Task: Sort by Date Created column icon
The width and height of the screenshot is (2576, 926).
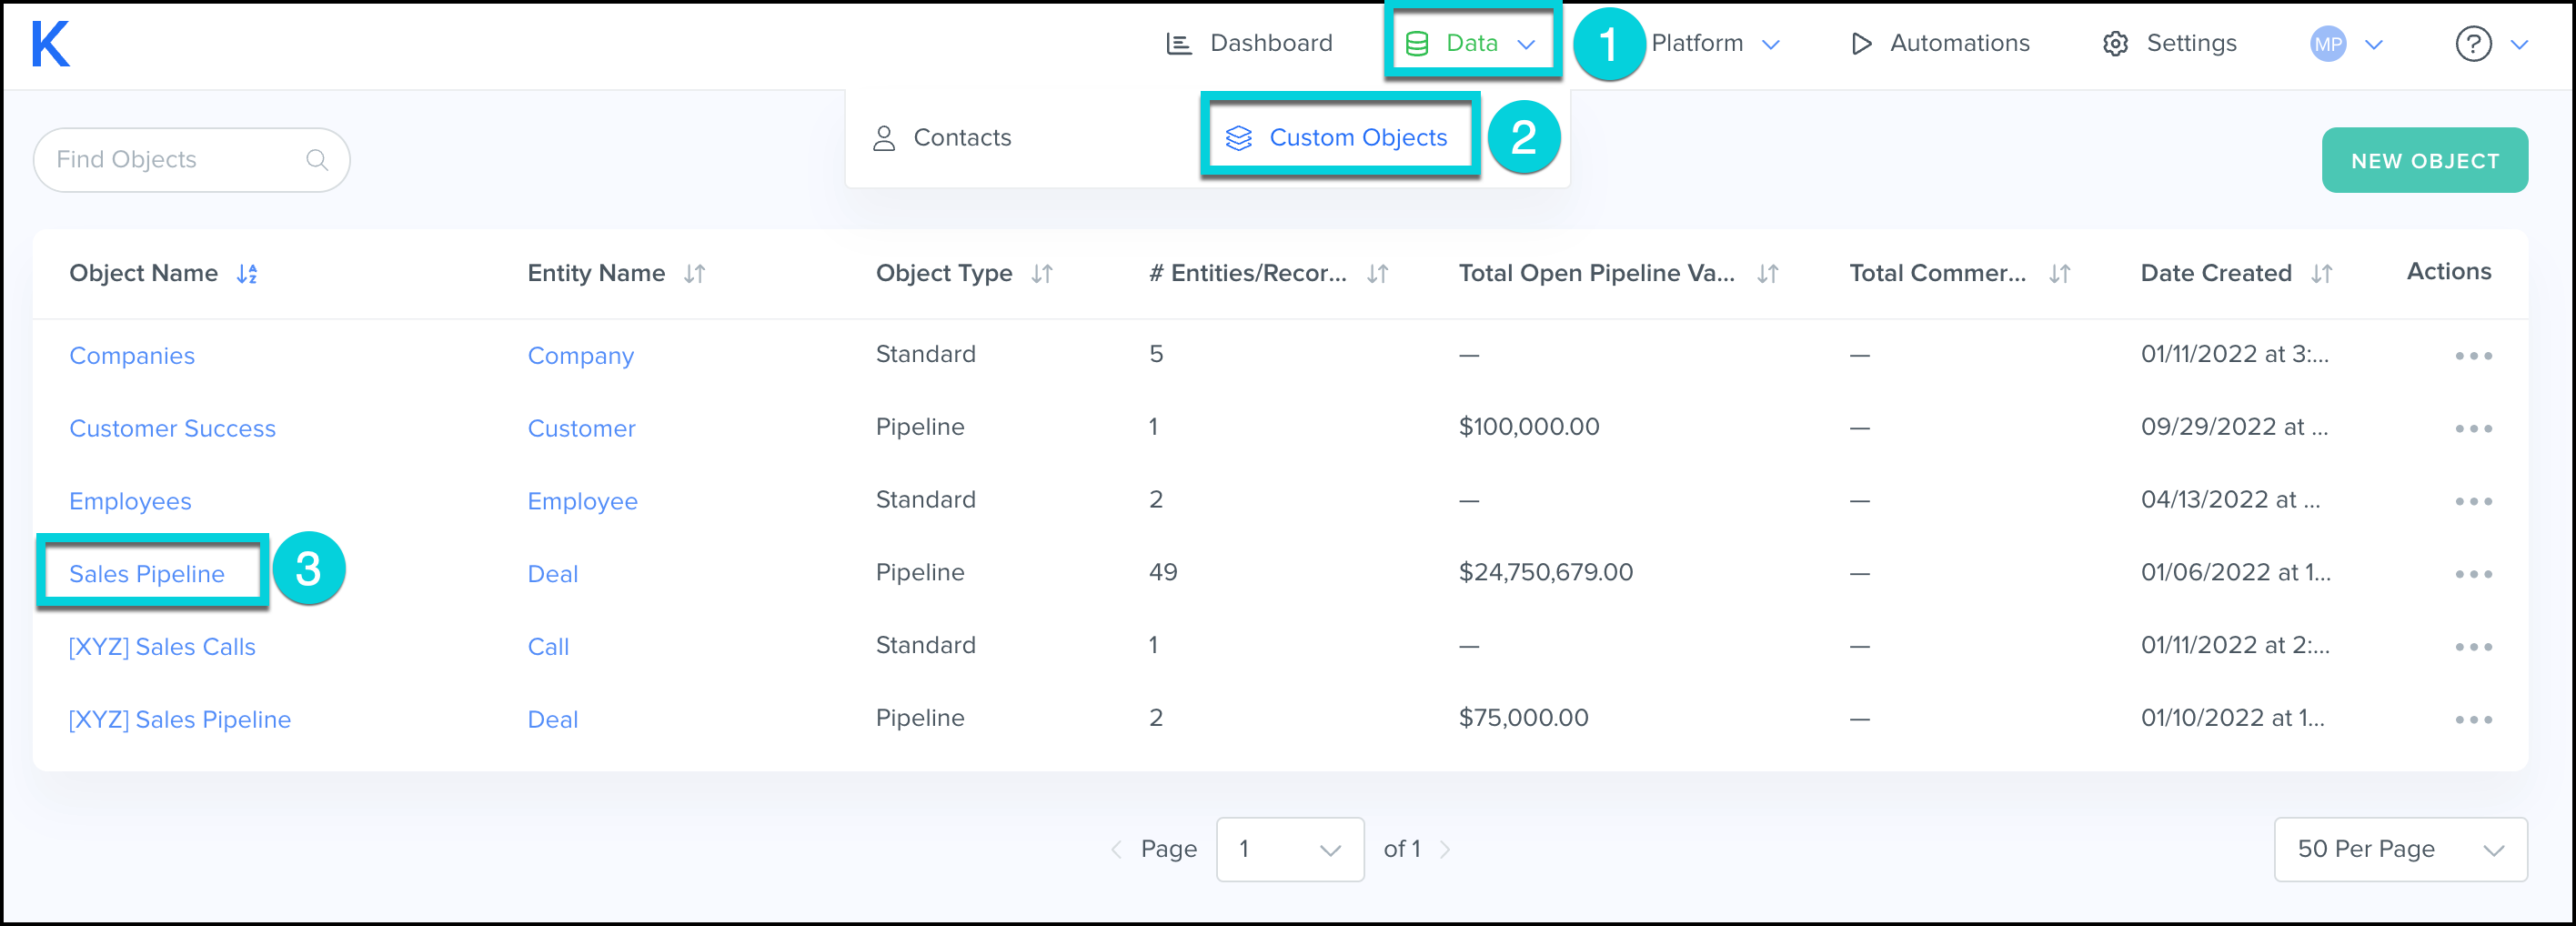Action: (2321, 274)
